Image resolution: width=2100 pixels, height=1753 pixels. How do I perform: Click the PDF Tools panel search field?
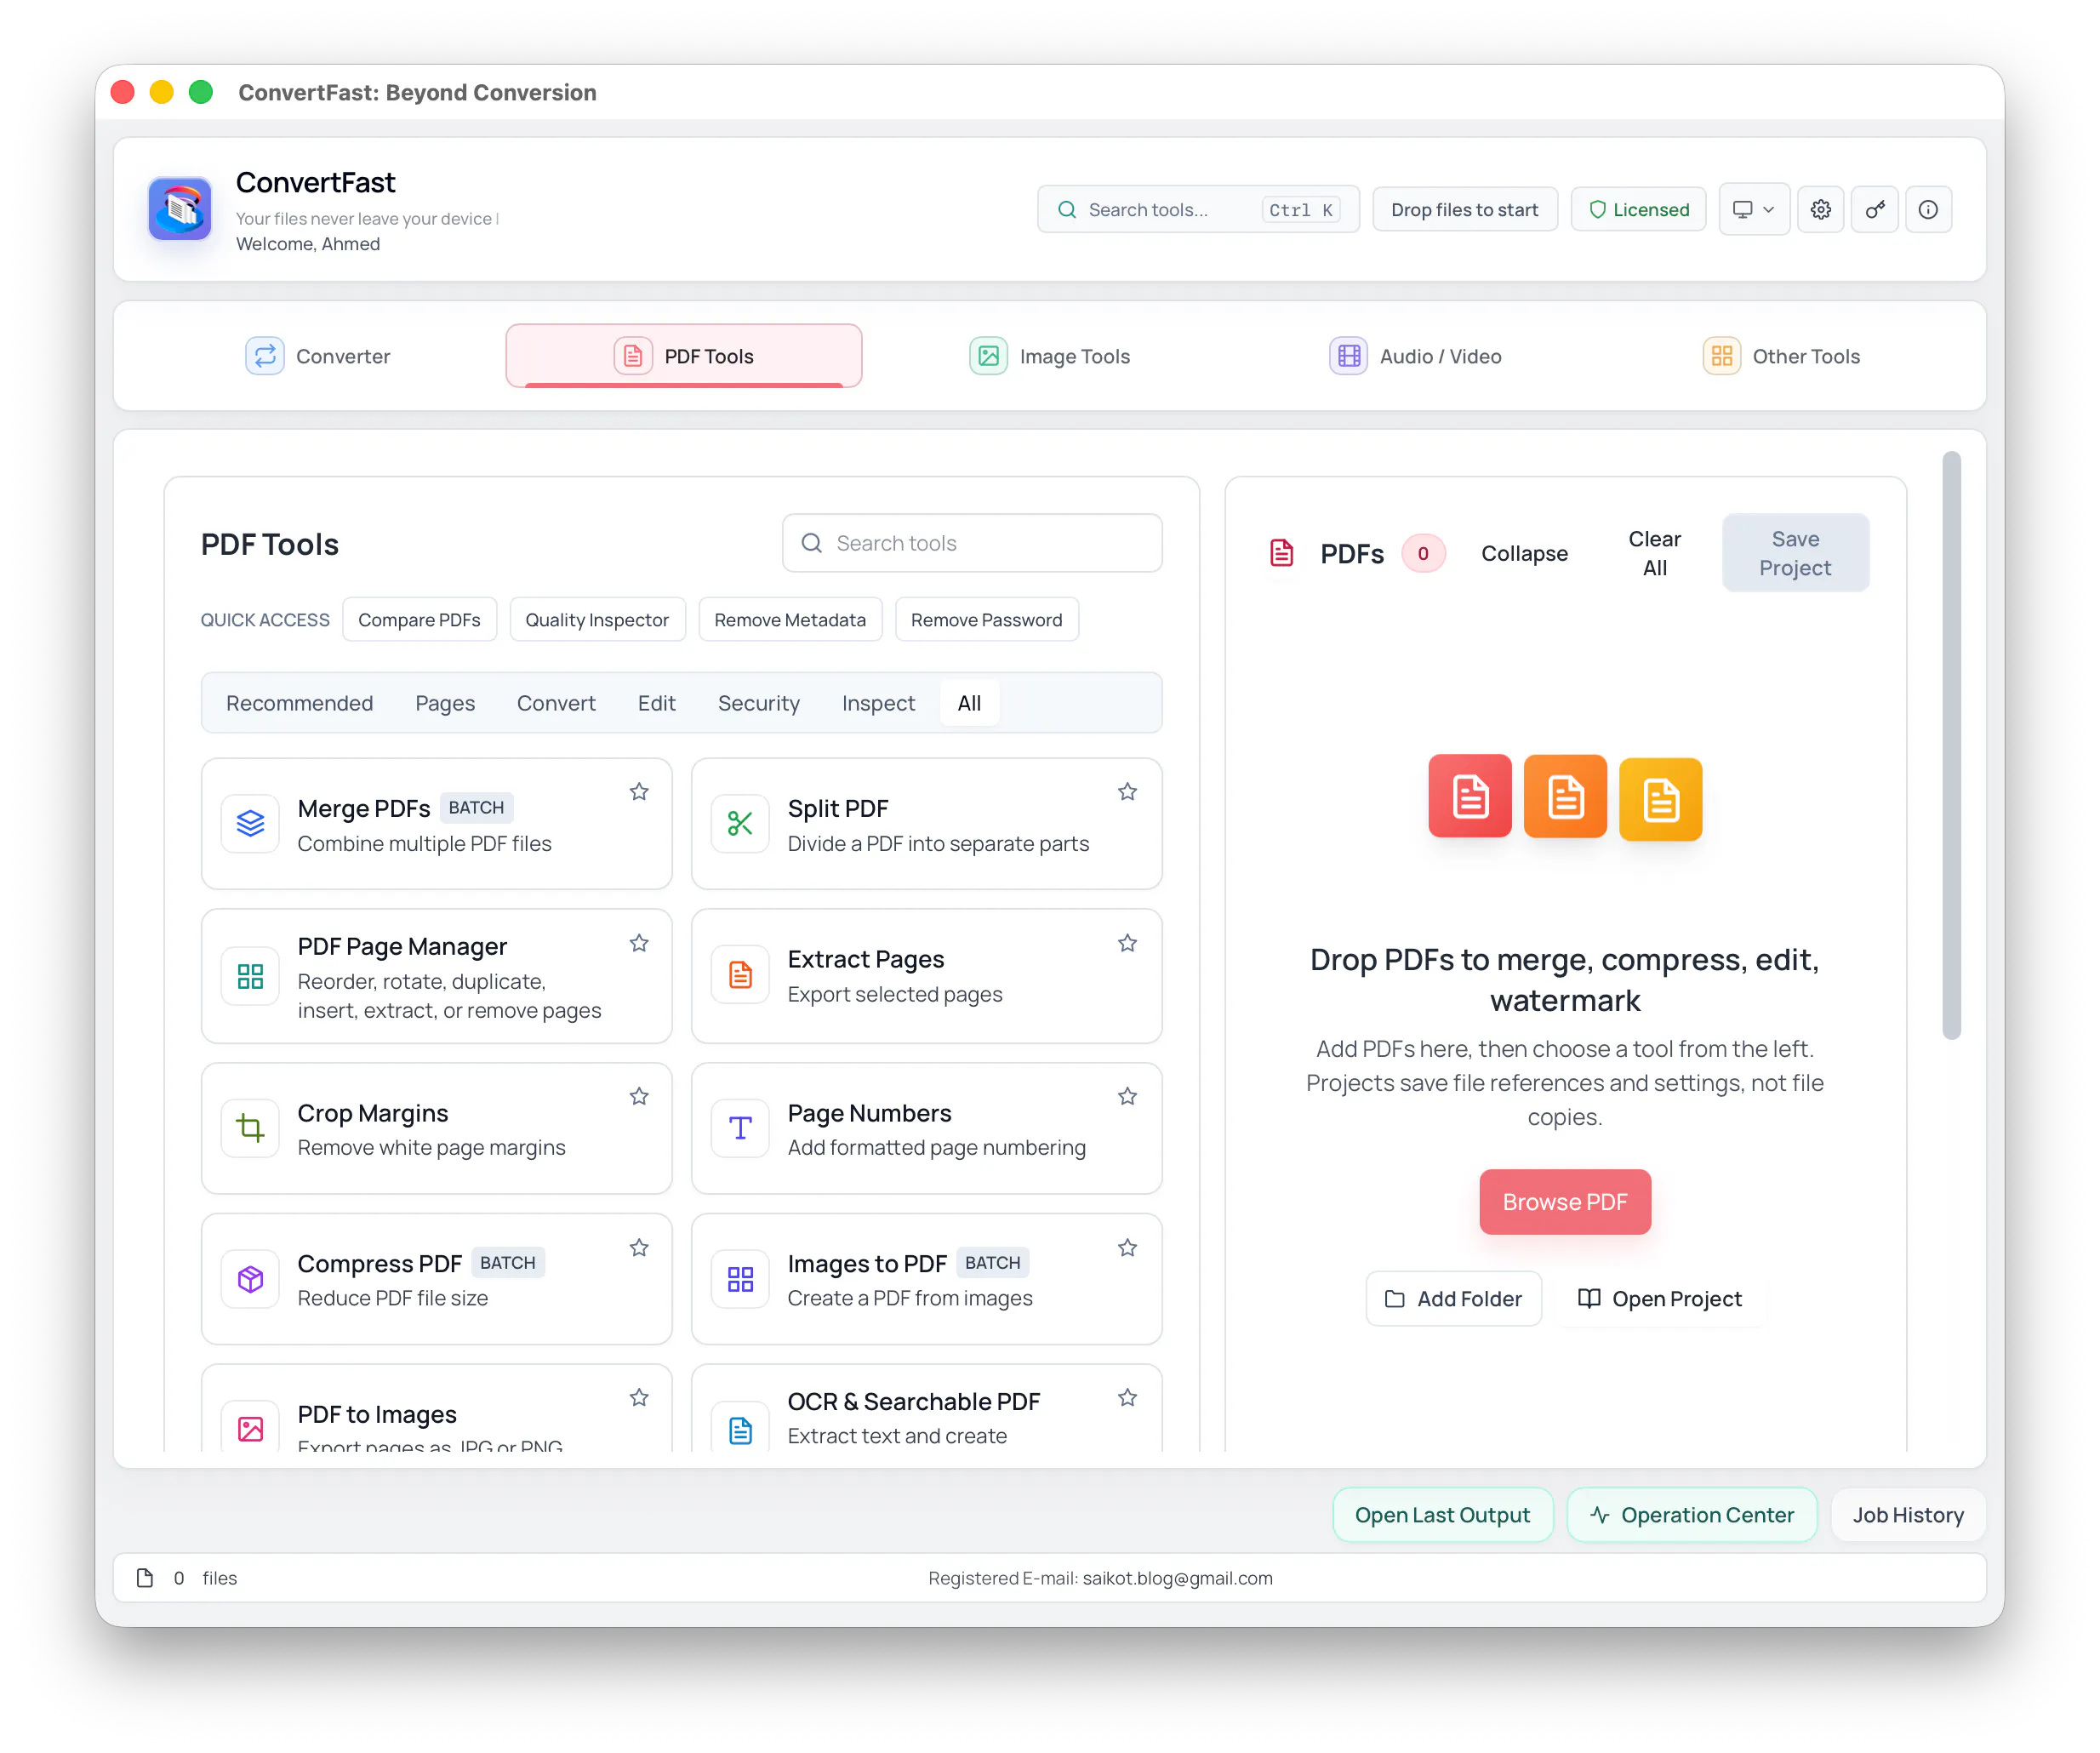tap(972, 543)
